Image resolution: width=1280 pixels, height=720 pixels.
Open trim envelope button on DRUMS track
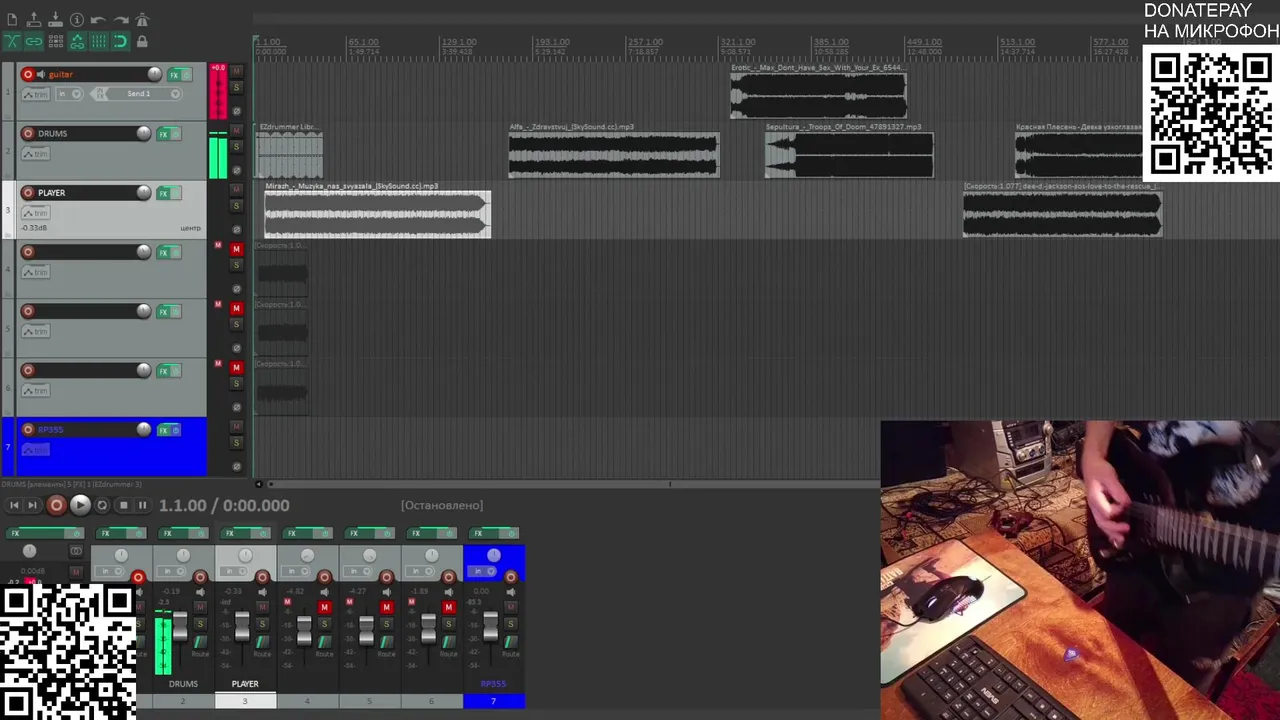click(x=35, y=154)
